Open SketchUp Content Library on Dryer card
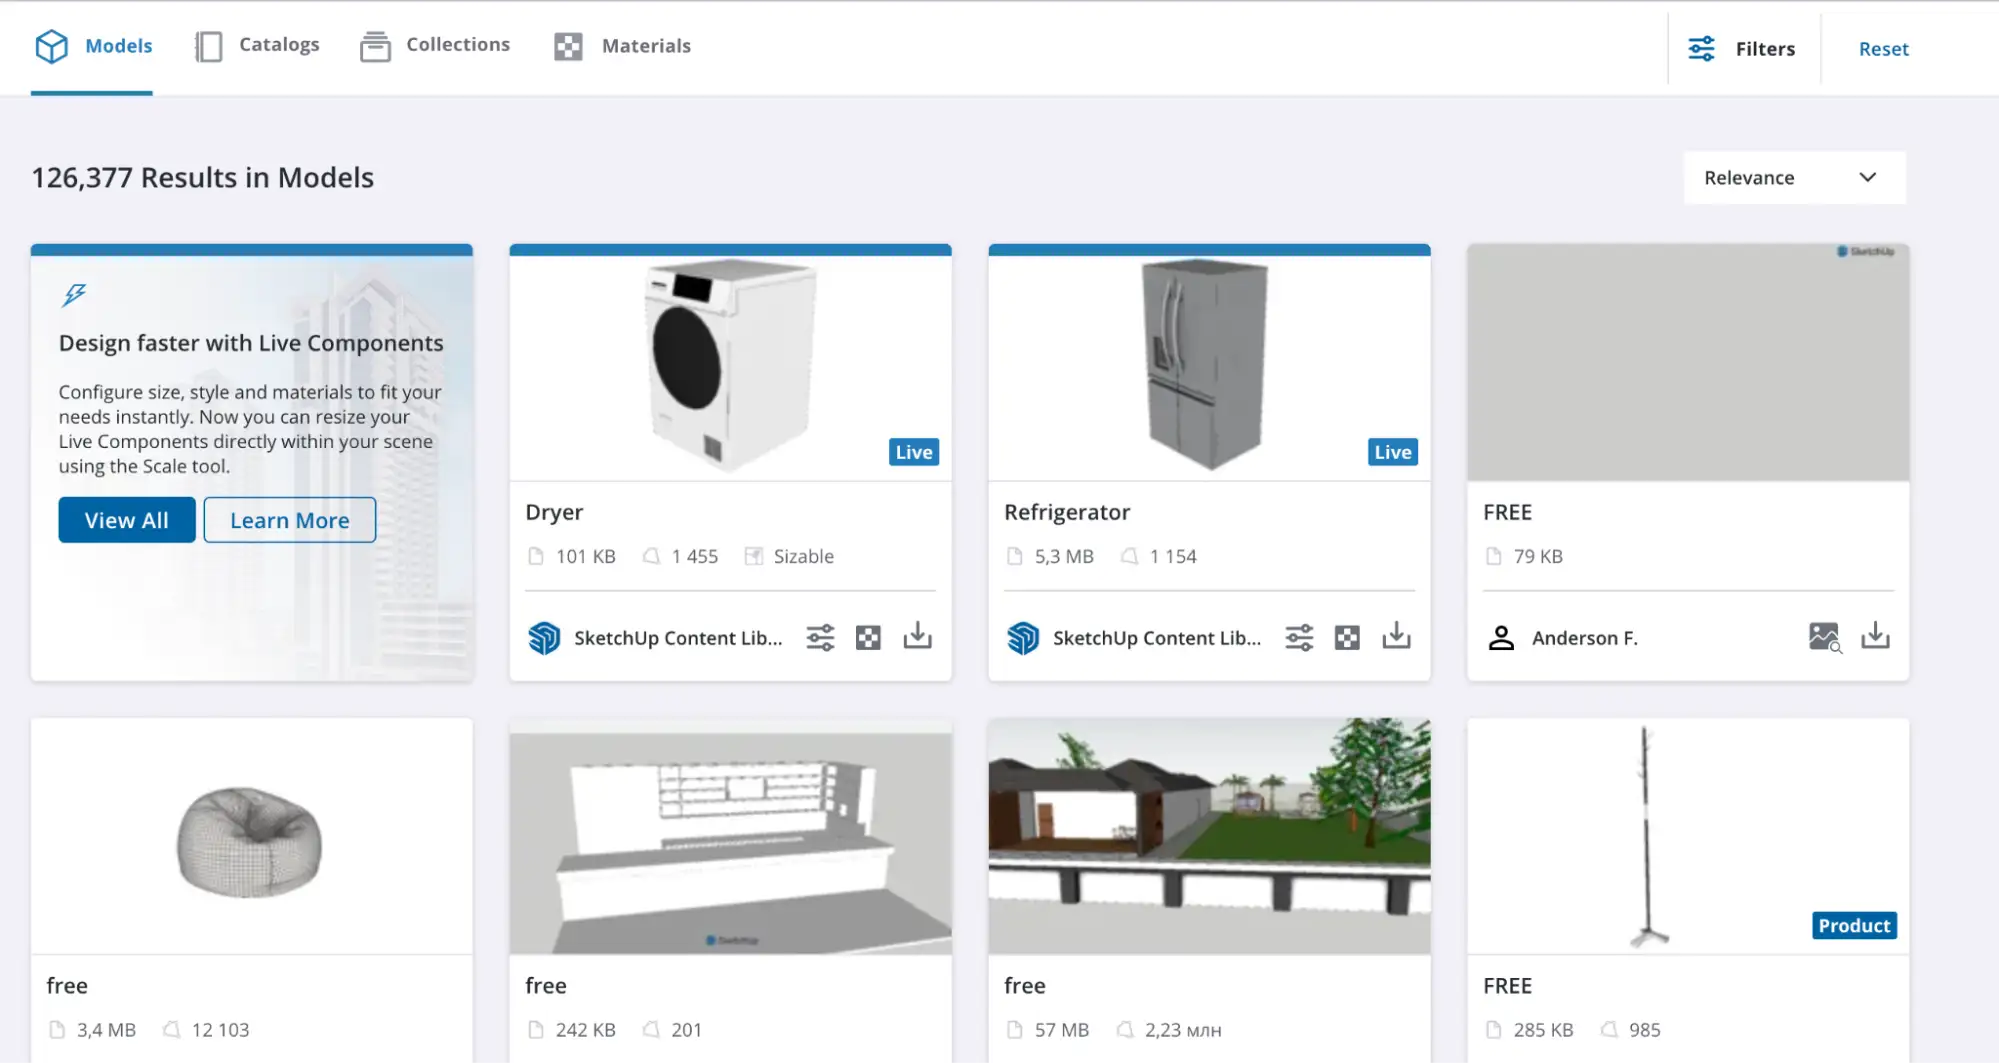 (x=678, y=638)
